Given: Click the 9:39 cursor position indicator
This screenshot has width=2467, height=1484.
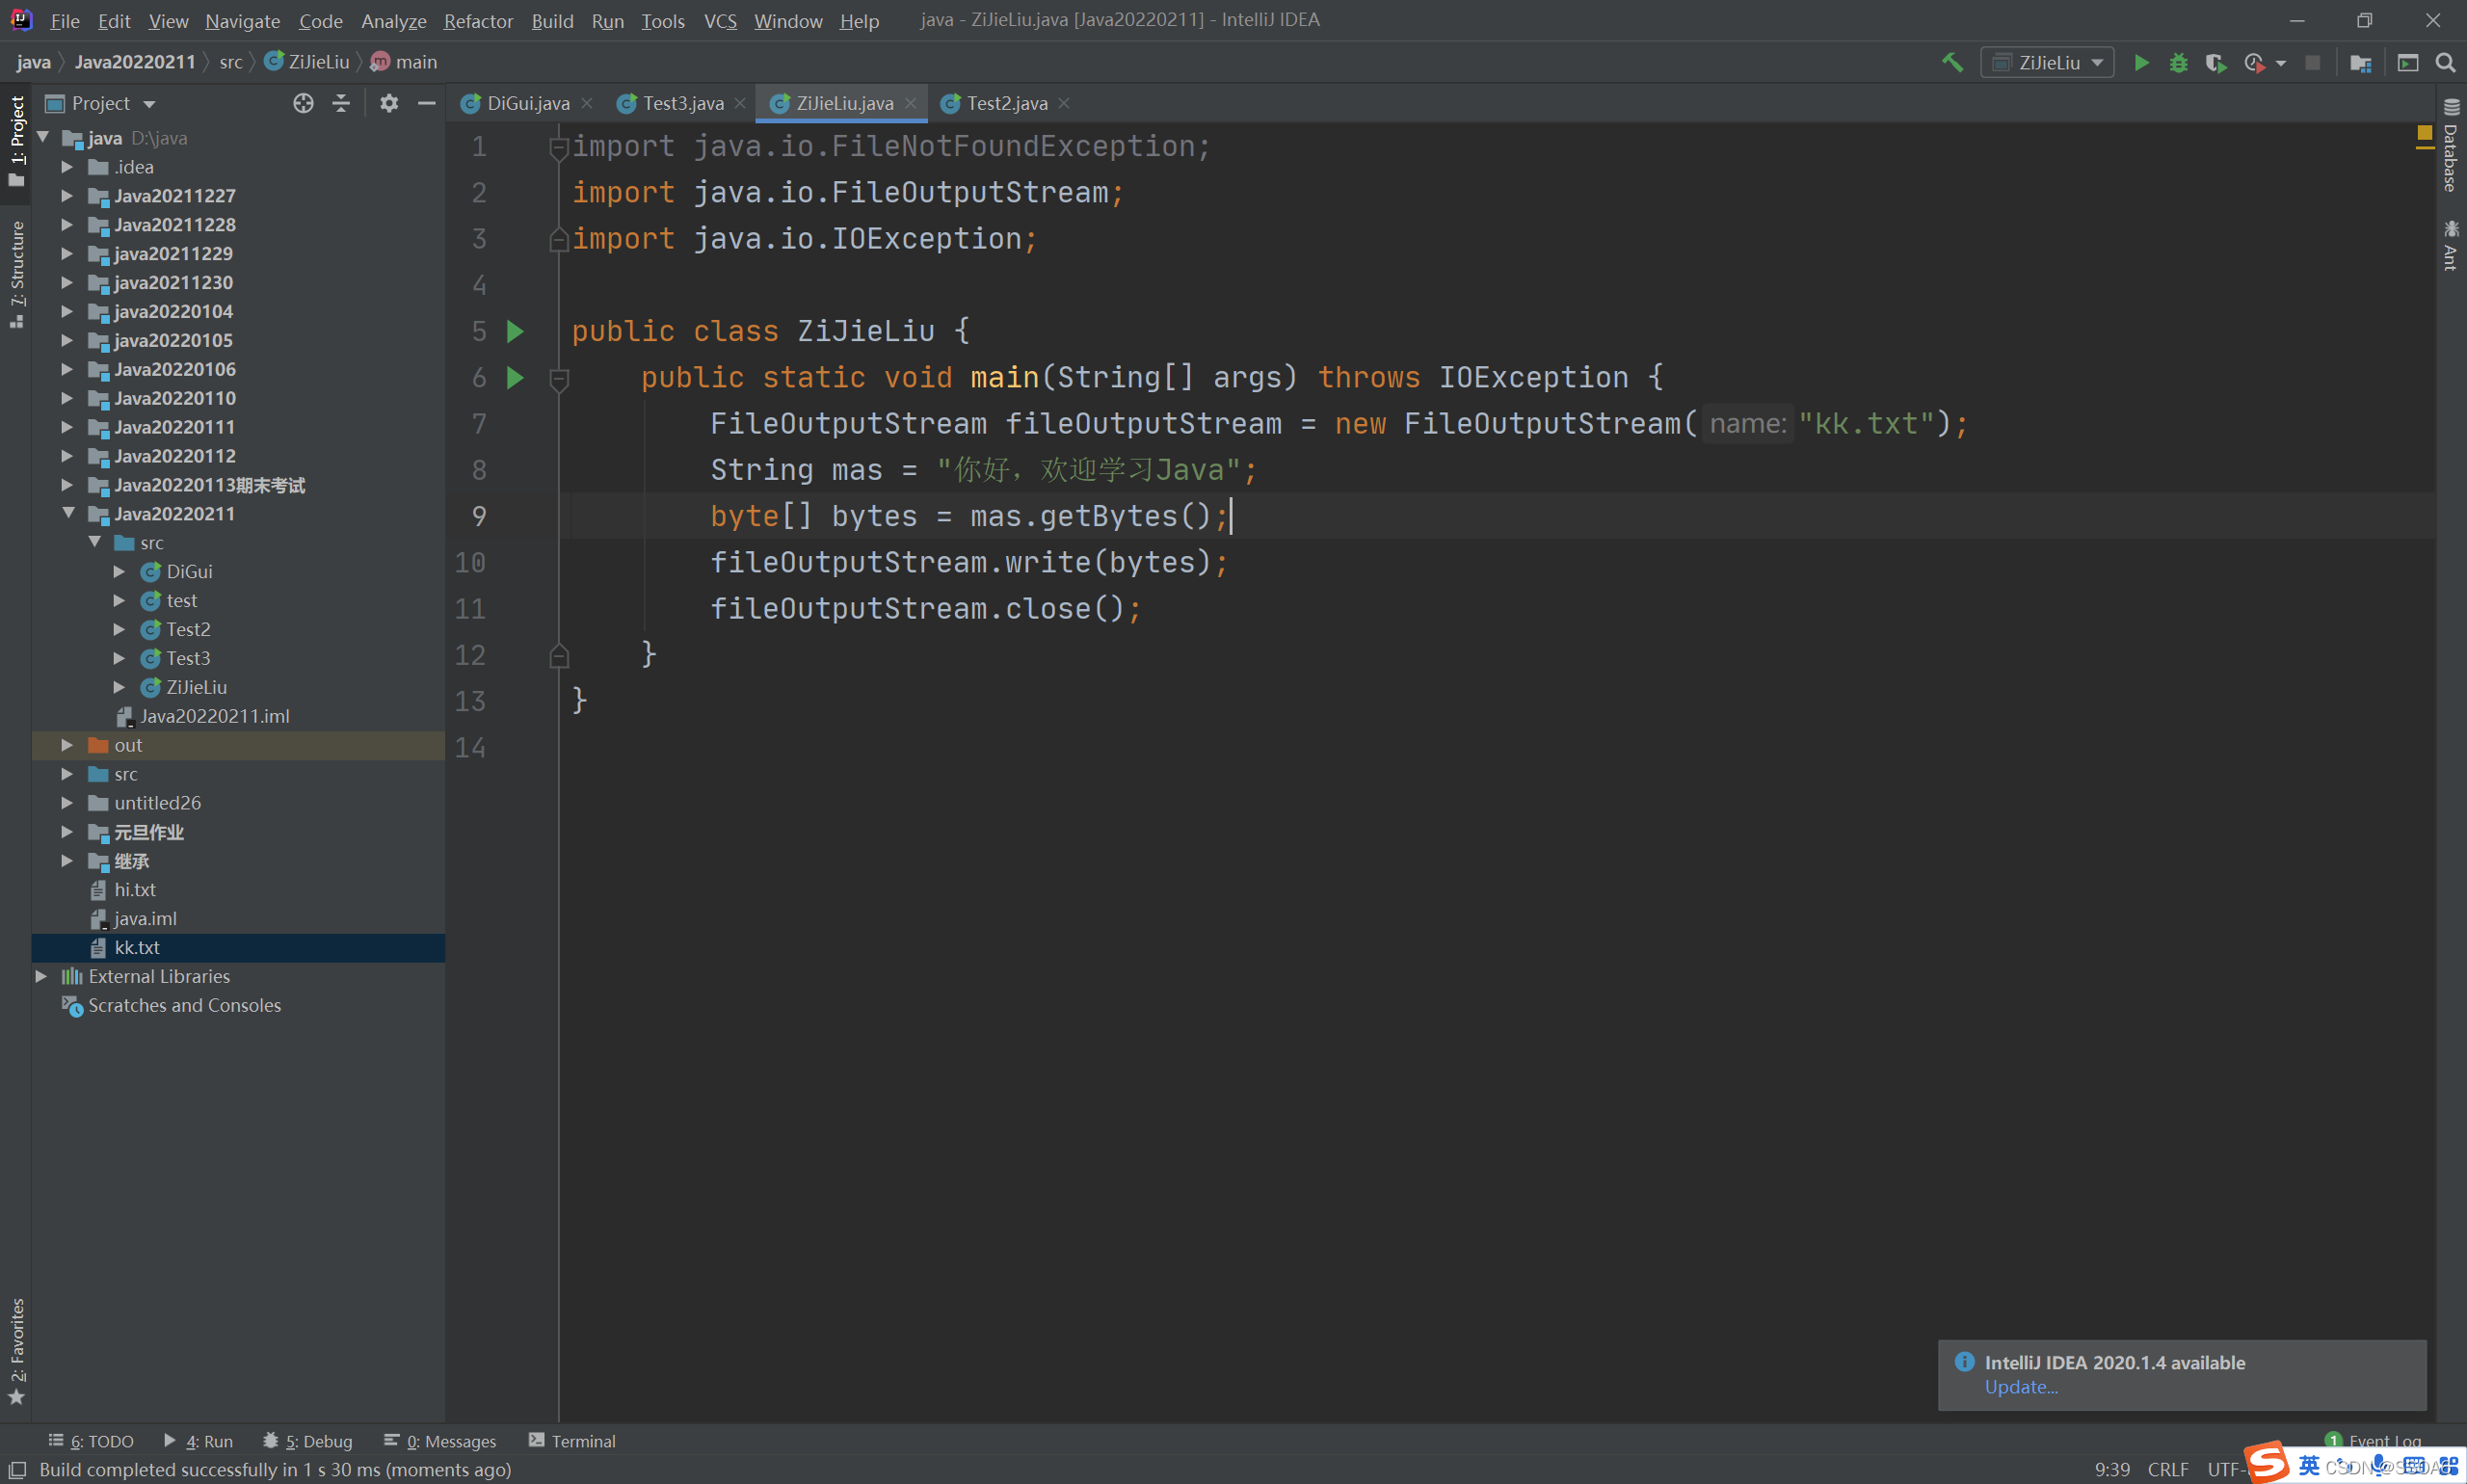Looking at the screenshot, I should point(2112,1469).
